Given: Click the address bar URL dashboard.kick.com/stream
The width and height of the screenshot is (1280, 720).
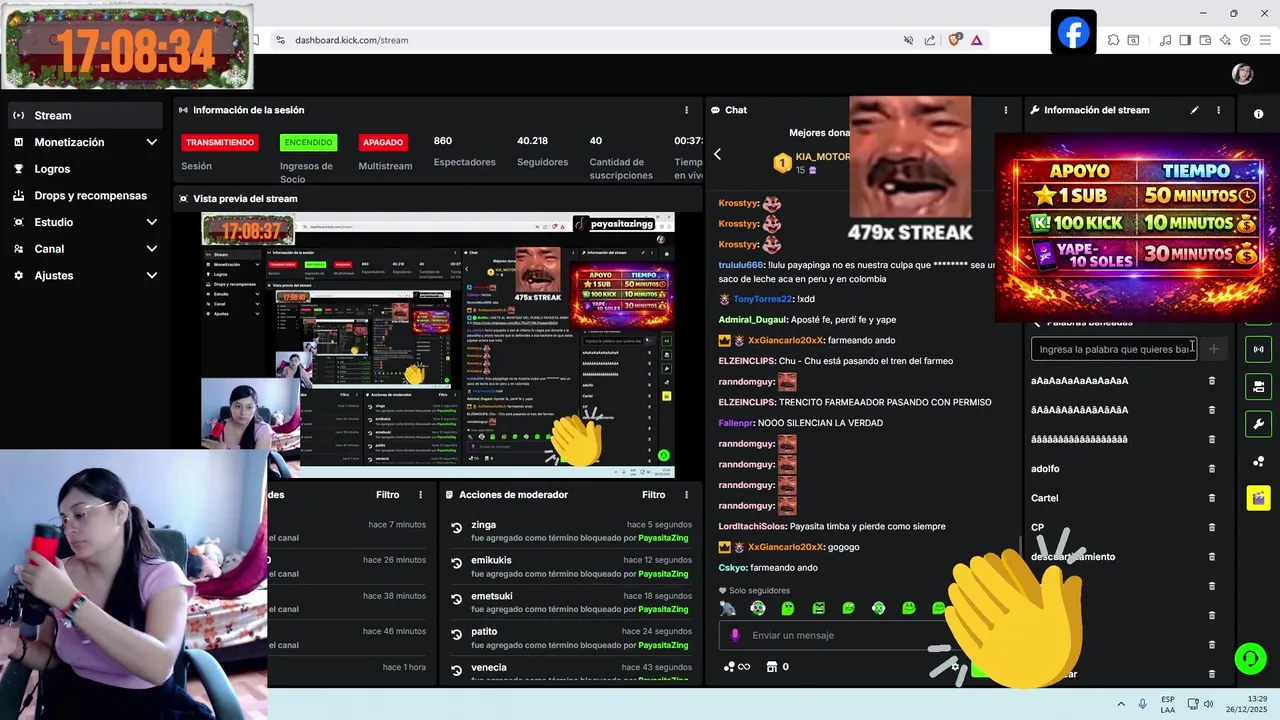Looking at the screenshot, I should [x=351, y=40].
